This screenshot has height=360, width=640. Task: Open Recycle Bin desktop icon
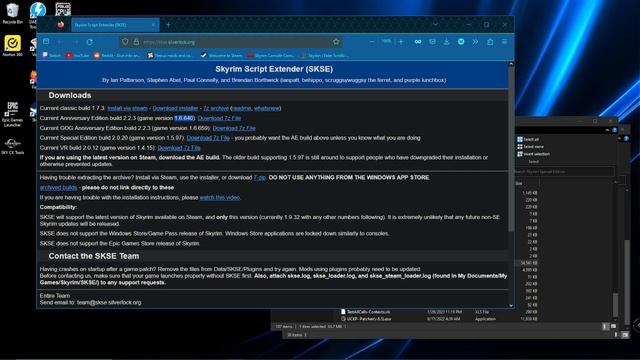coord(12,13)
